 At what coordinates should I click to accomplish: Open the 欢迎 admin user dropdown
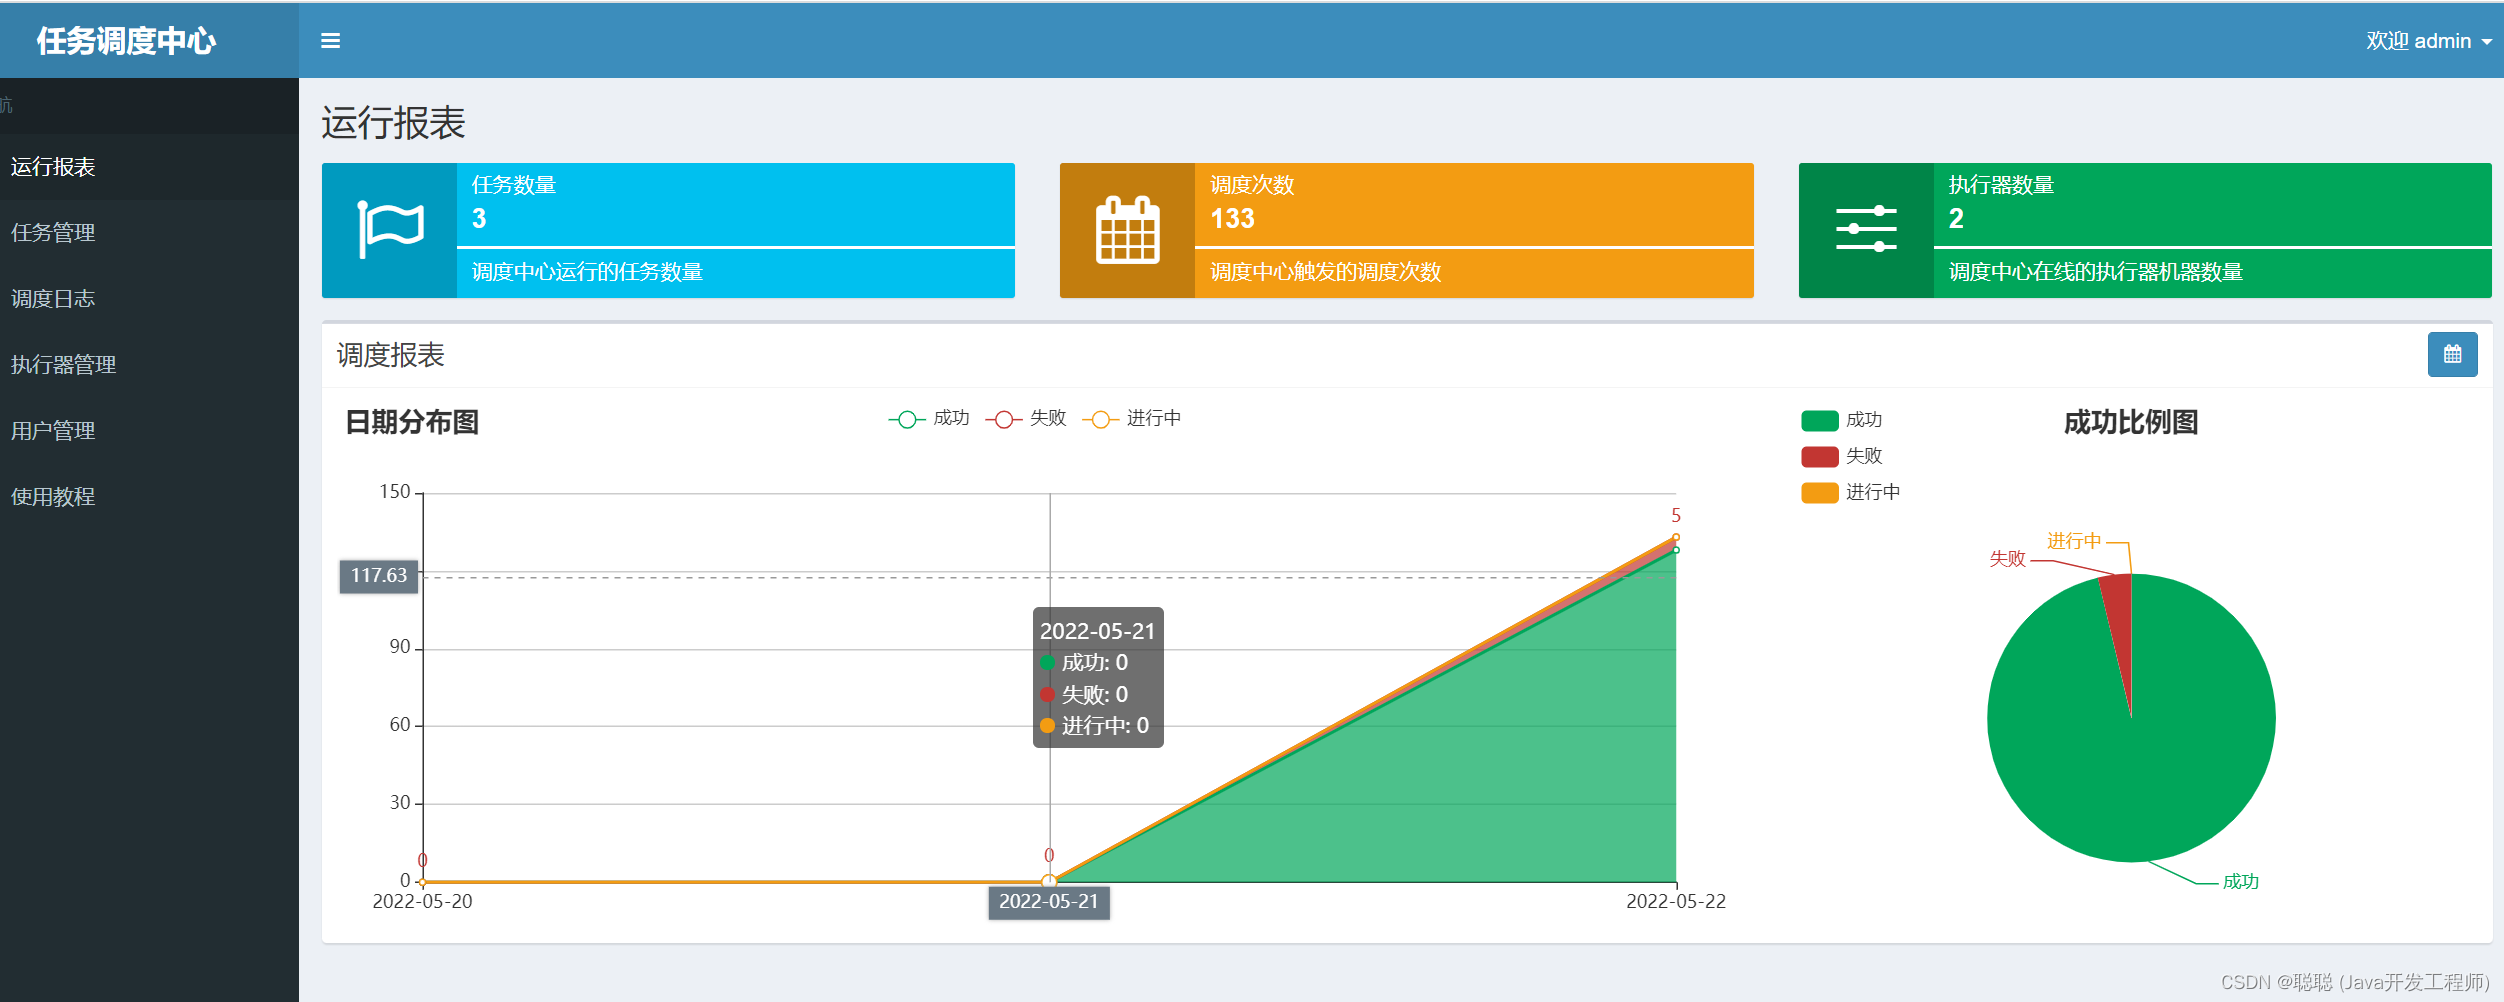coord(2428,41)
